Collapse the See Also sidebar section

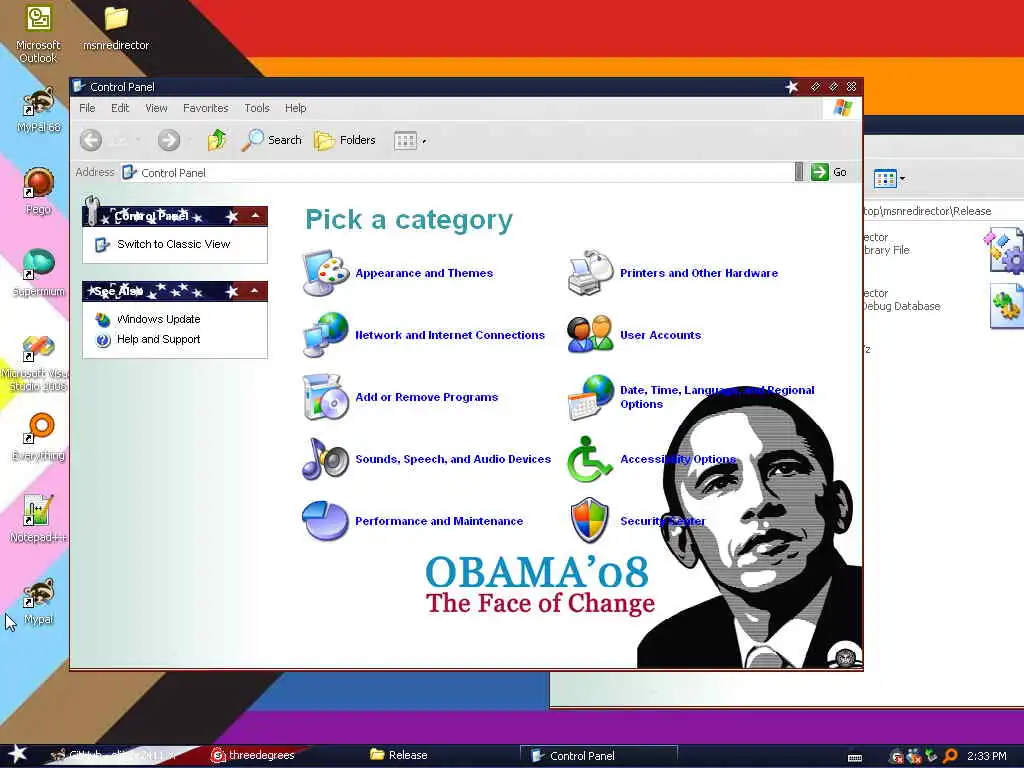click(255, 291)
